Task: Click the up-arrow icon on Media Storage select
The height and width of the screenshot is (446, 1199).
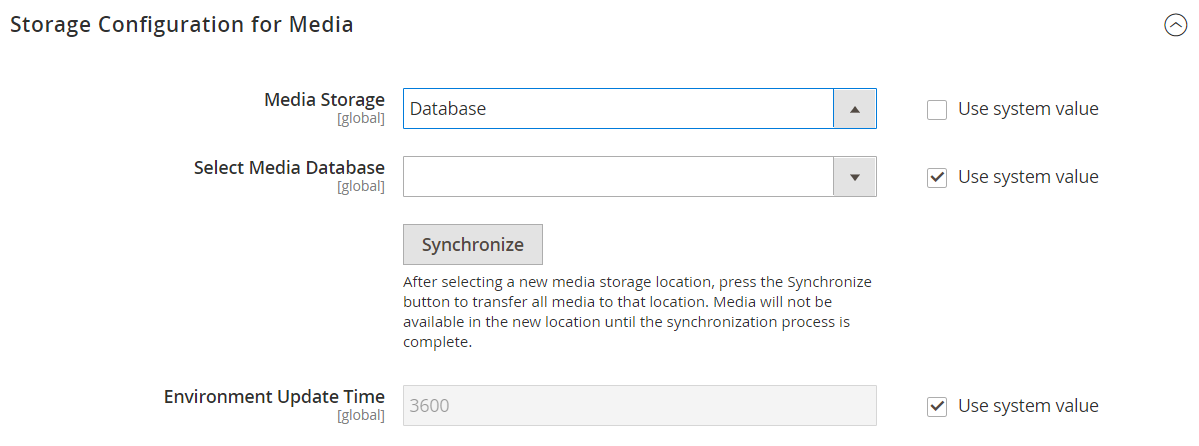Action: pyautogui.click(x=855, y=109)
